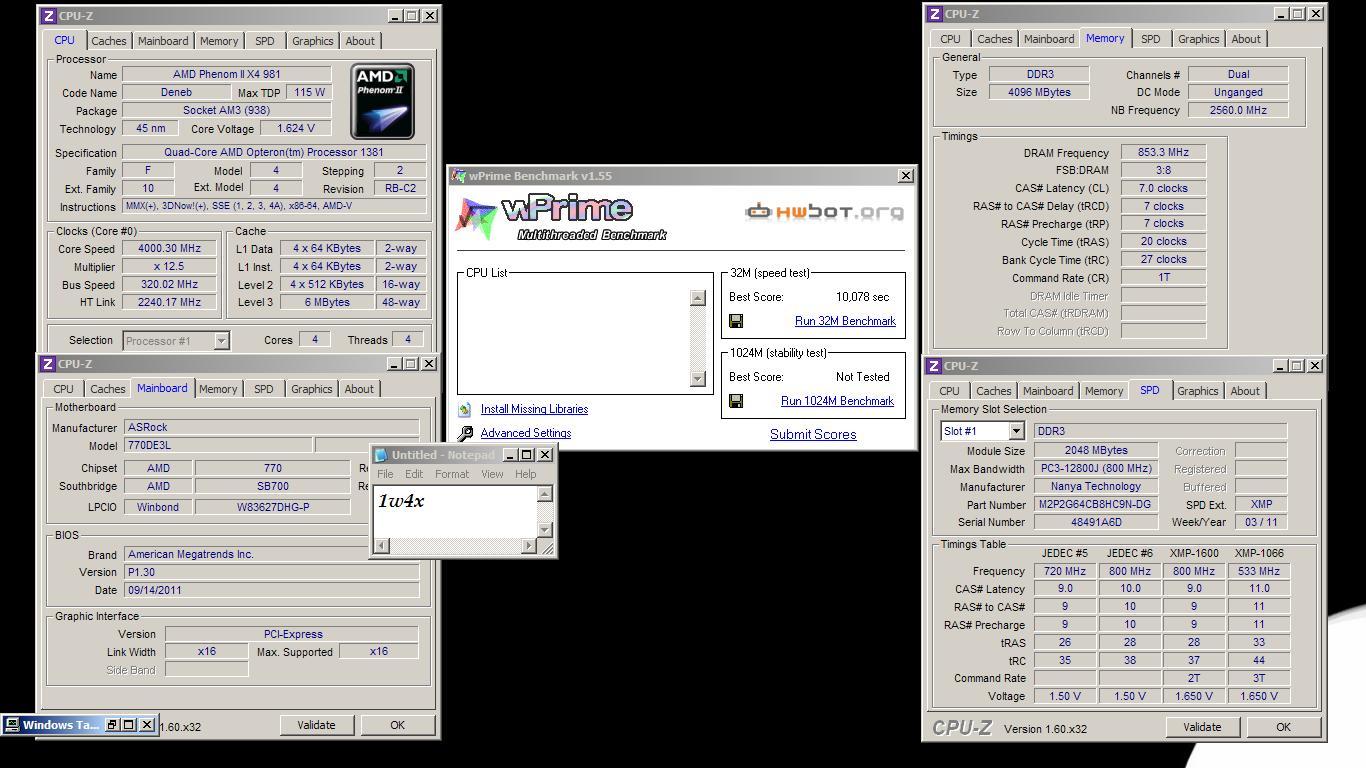Click OK in the Mainboard CPU-Z window

pyautogui.click(x=397, y=725)
